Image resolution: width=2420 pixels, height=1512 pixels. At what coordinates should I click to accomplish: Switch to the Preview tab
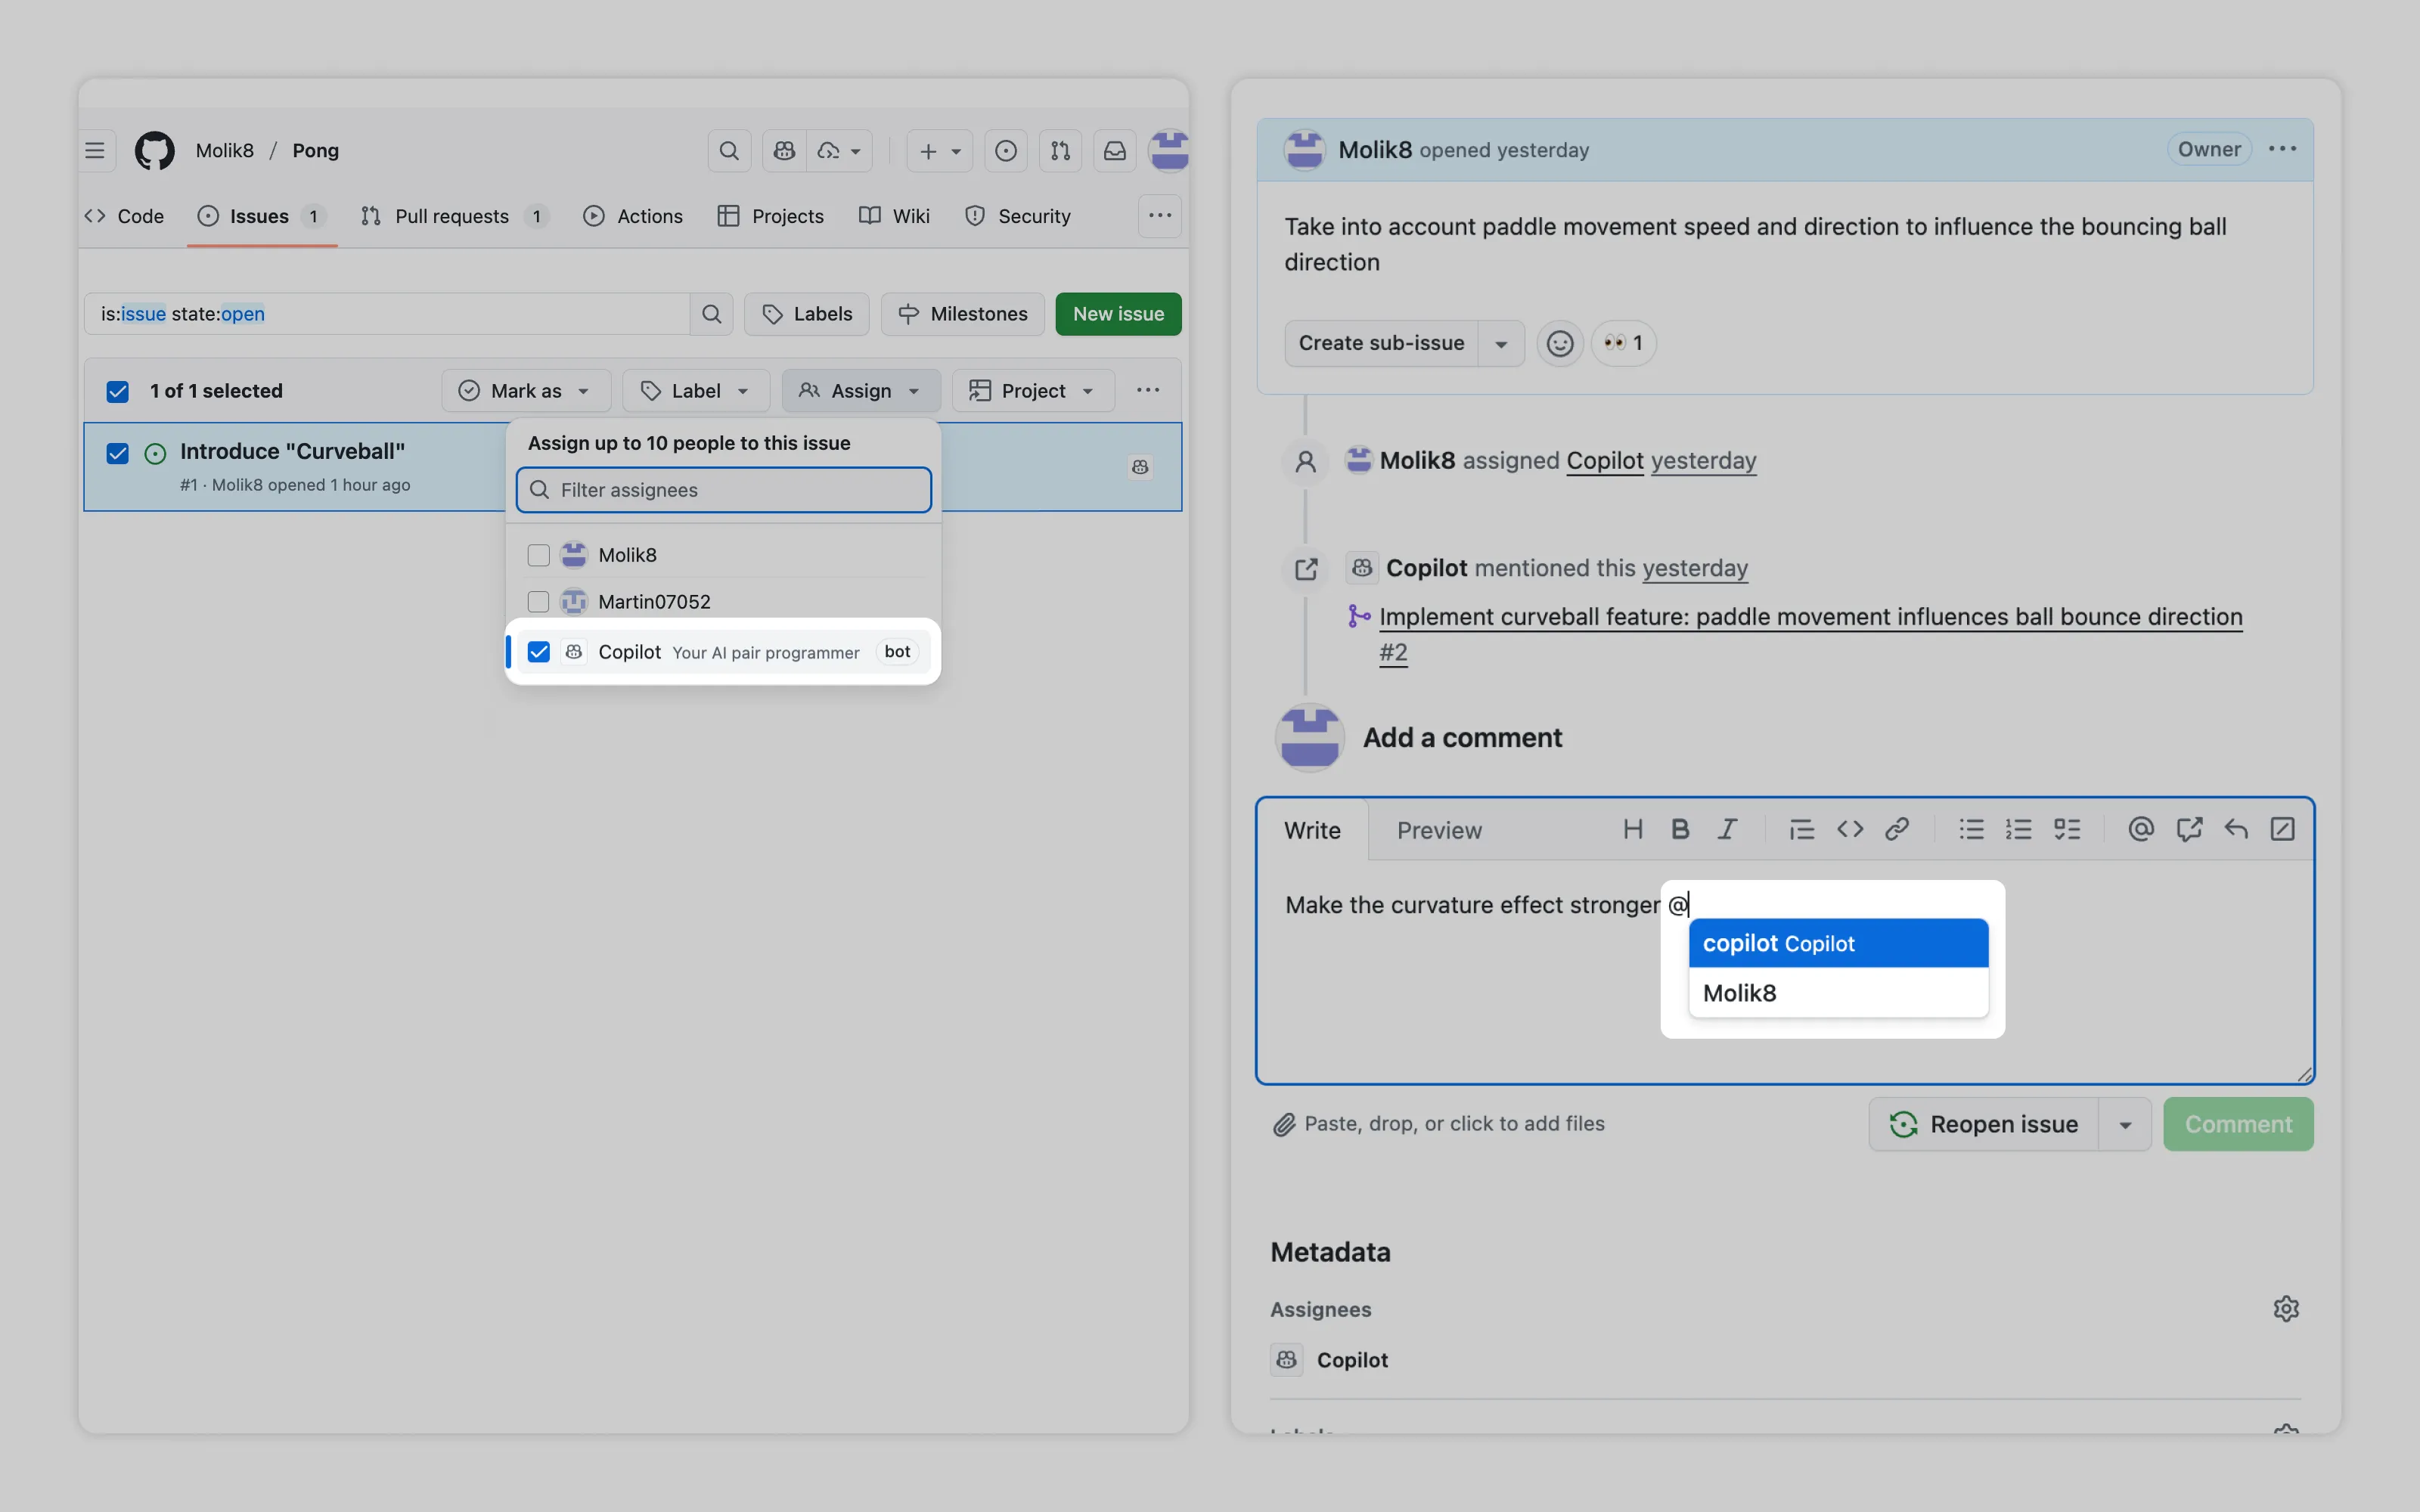[x=1438, y=830]
